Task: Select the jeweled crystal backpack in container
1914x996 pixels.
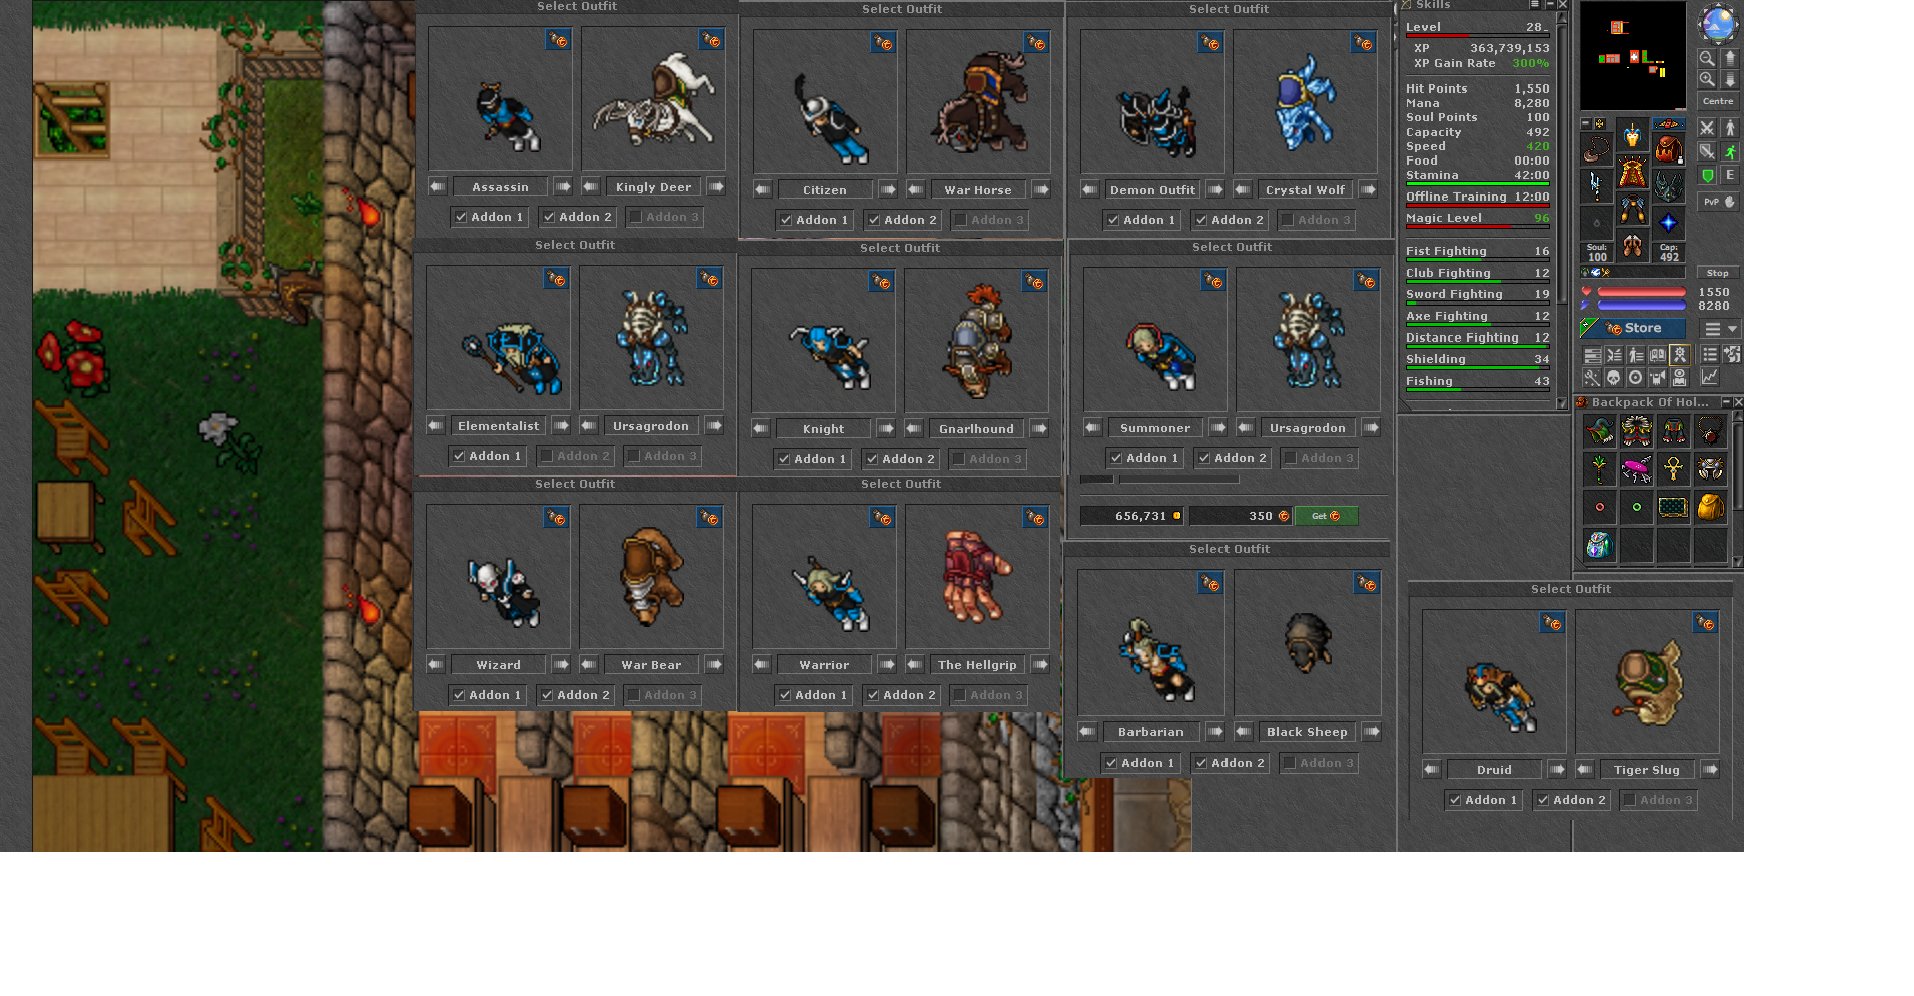Action: (x=1599, y=545)
